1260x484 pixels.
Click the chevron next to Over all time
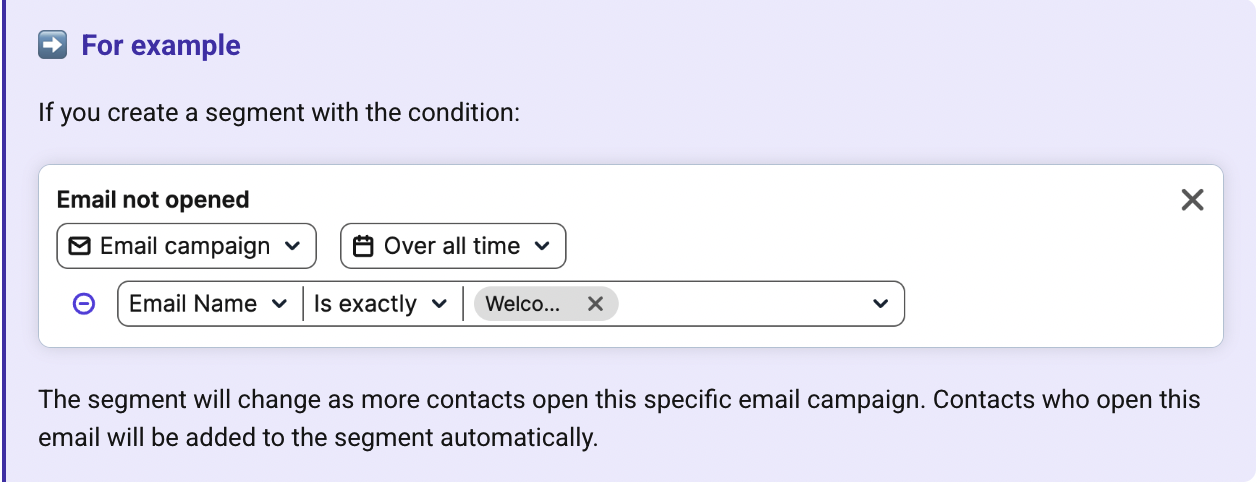[541, 246]
